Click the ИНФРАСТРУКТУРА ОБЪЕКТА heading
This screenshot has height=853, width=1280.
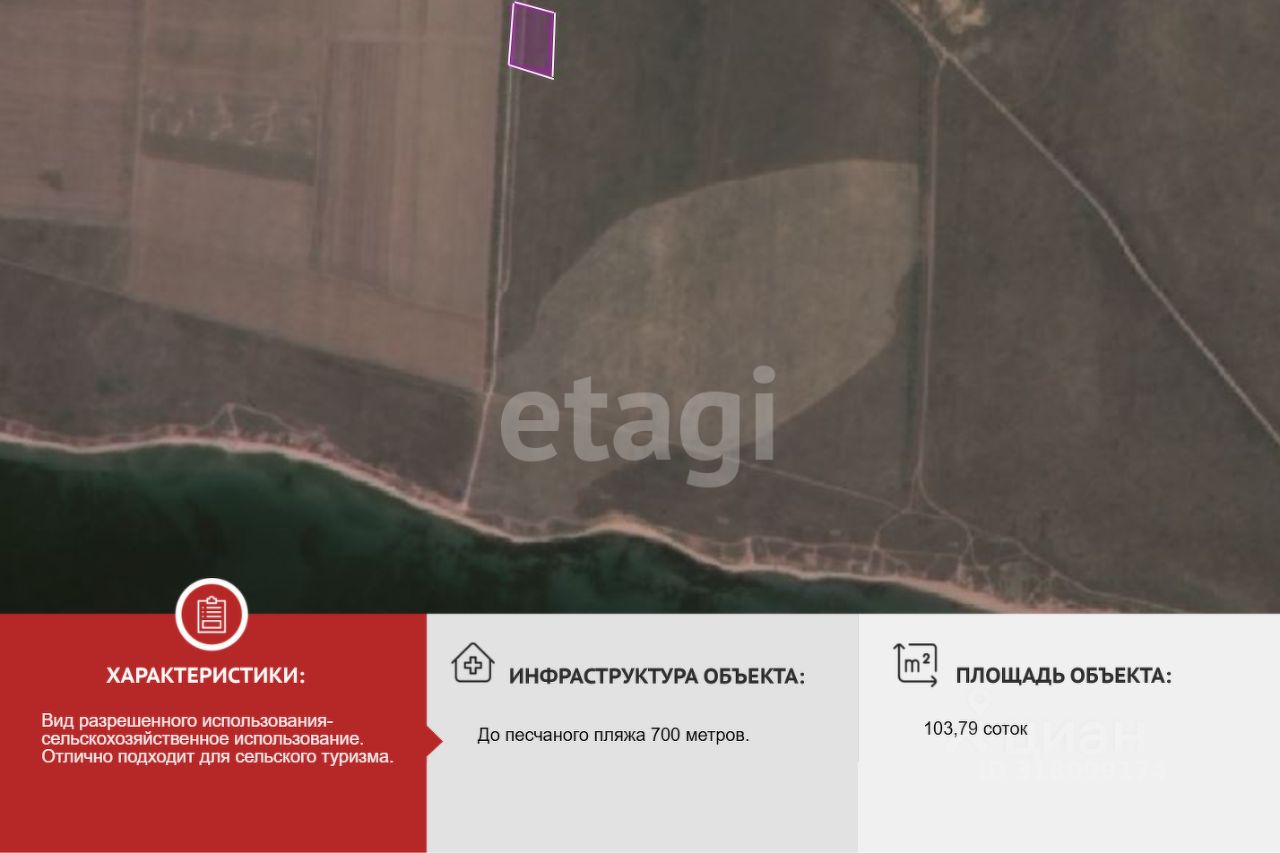click(657, 677)
